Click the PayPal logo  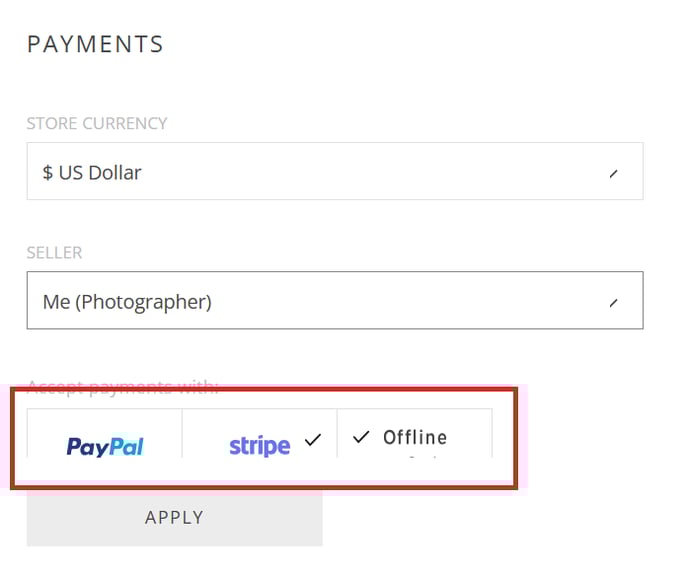(x=105, y=446)
